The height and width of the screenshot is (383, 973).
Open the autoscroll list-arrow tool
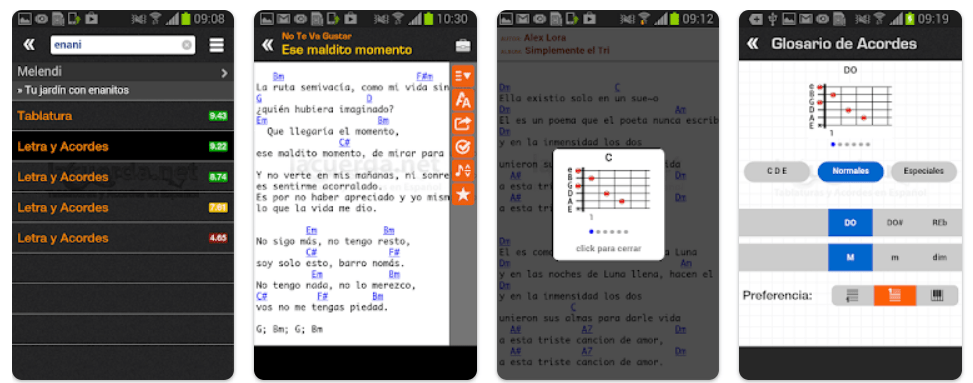click(462, 76)
